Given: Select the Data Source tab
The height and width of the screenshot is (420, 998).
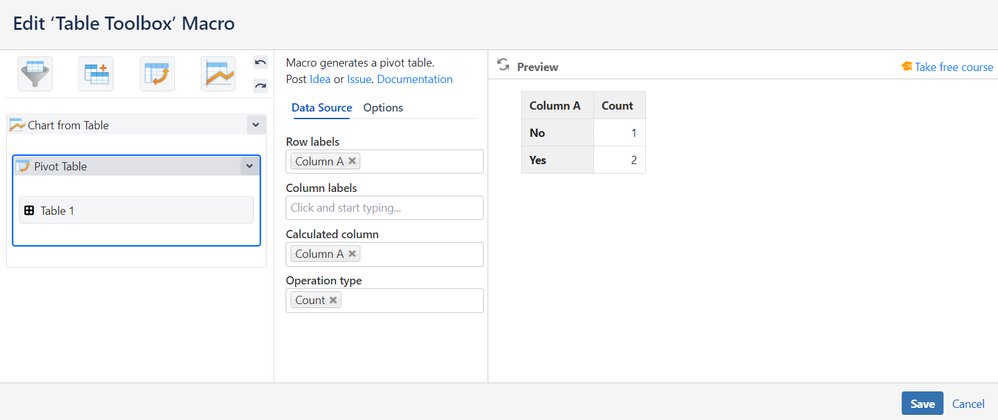Looking at the screenshot, I should click(321, 108).
